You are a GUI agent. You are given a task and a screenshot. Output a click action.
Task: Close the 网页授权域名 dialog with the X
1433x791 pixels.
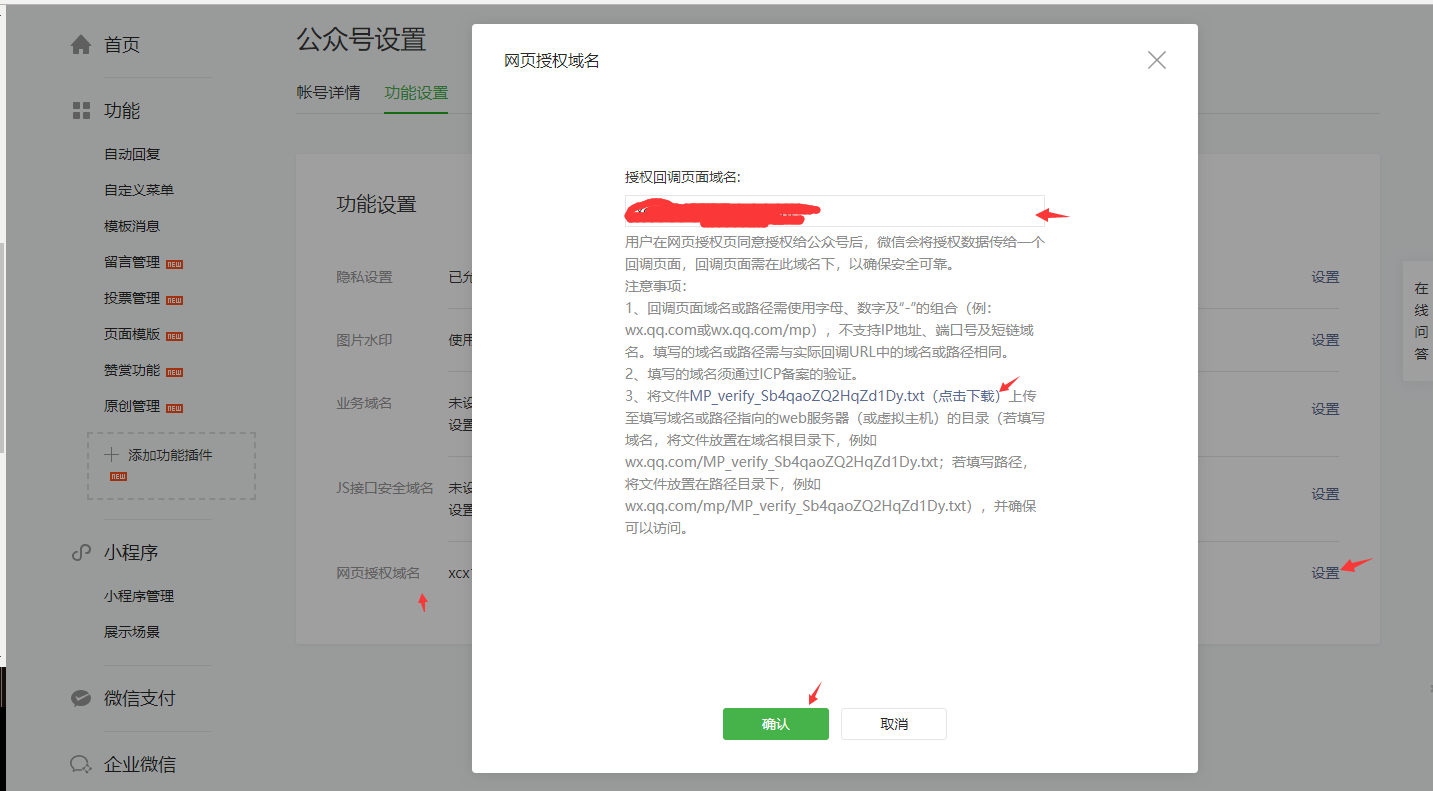point(1157,60)
